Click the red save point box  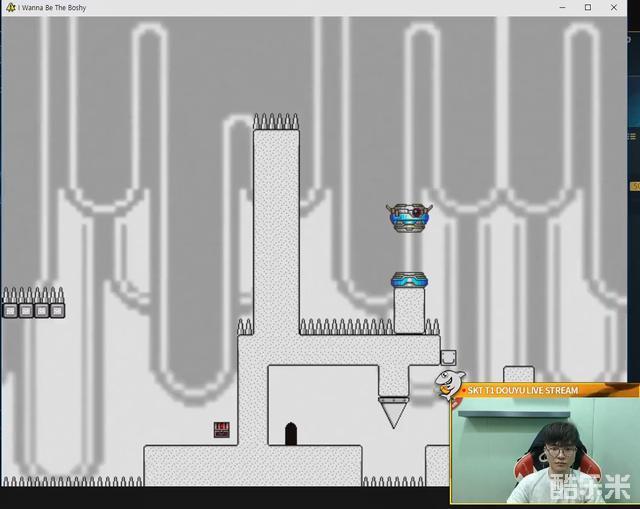click(222, 430)
